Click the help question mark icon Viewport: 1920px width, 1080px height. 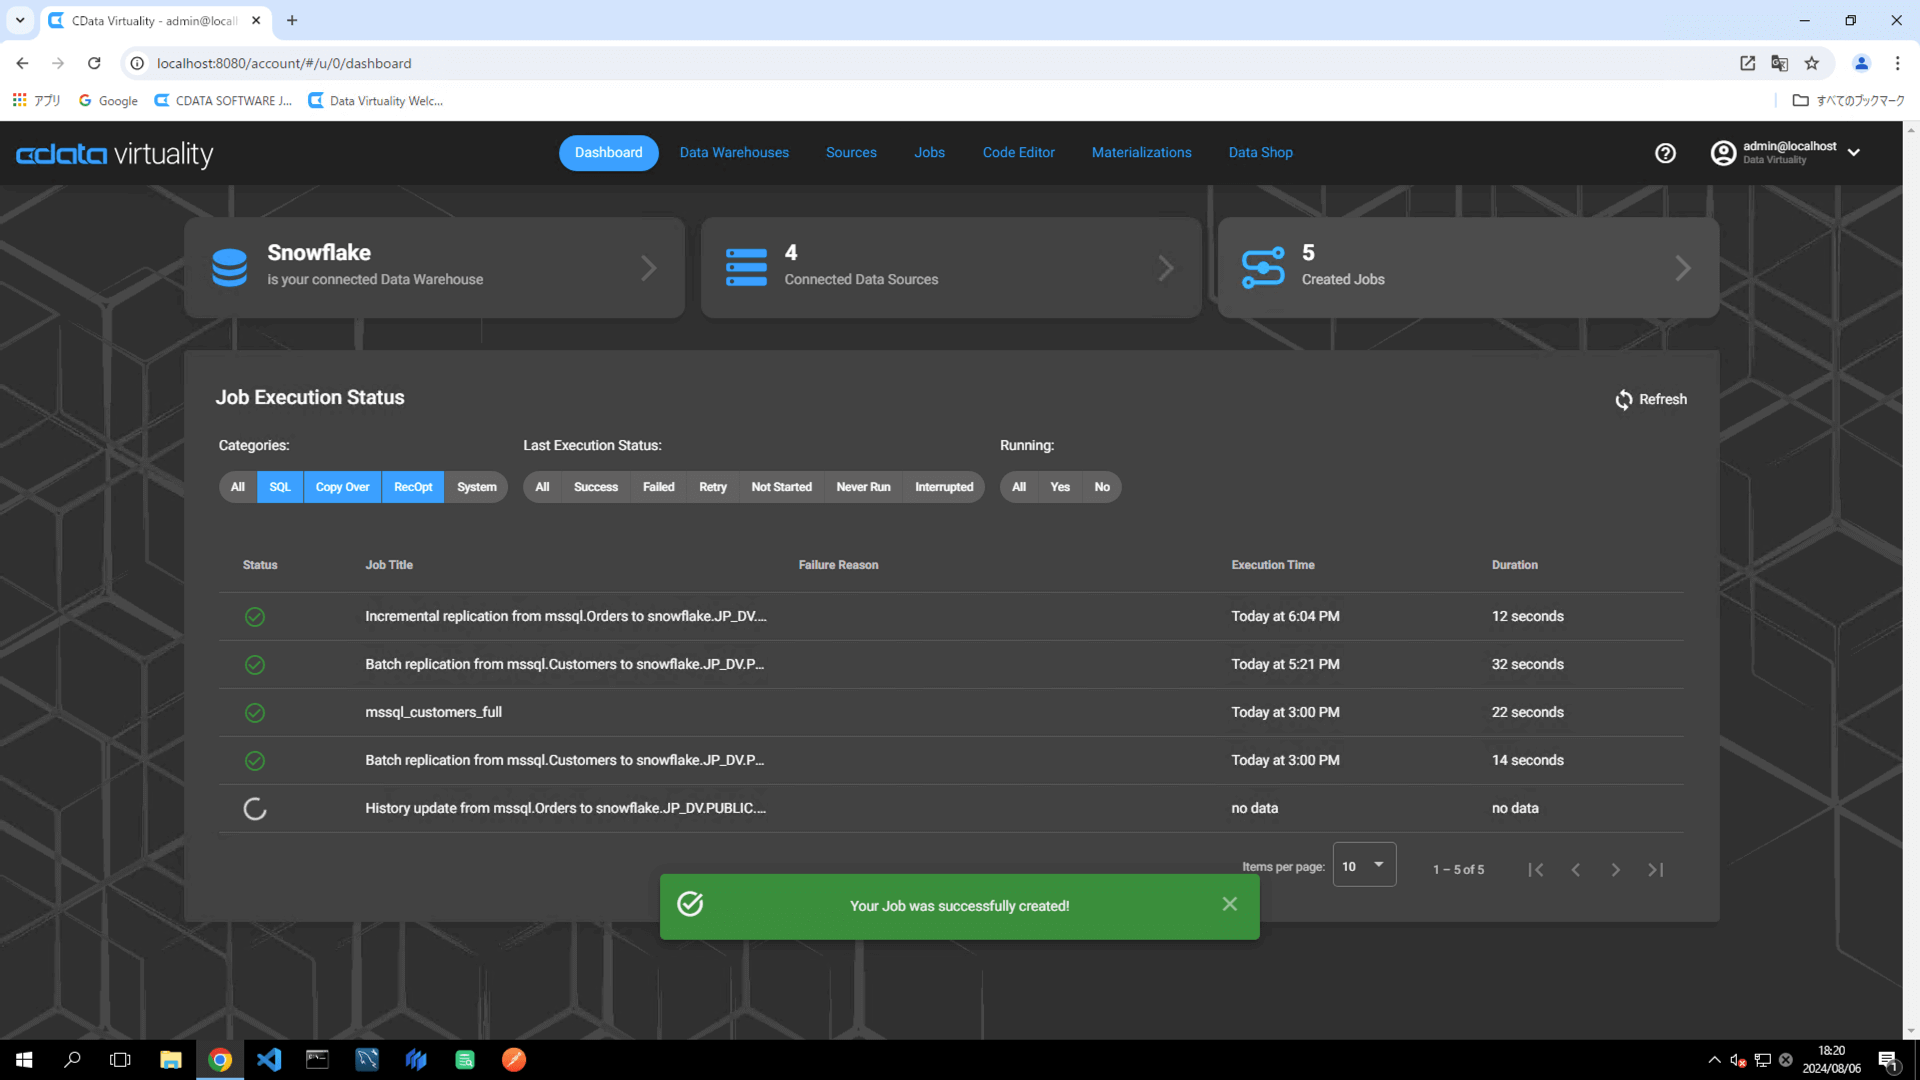click(x=1665, y=153)
